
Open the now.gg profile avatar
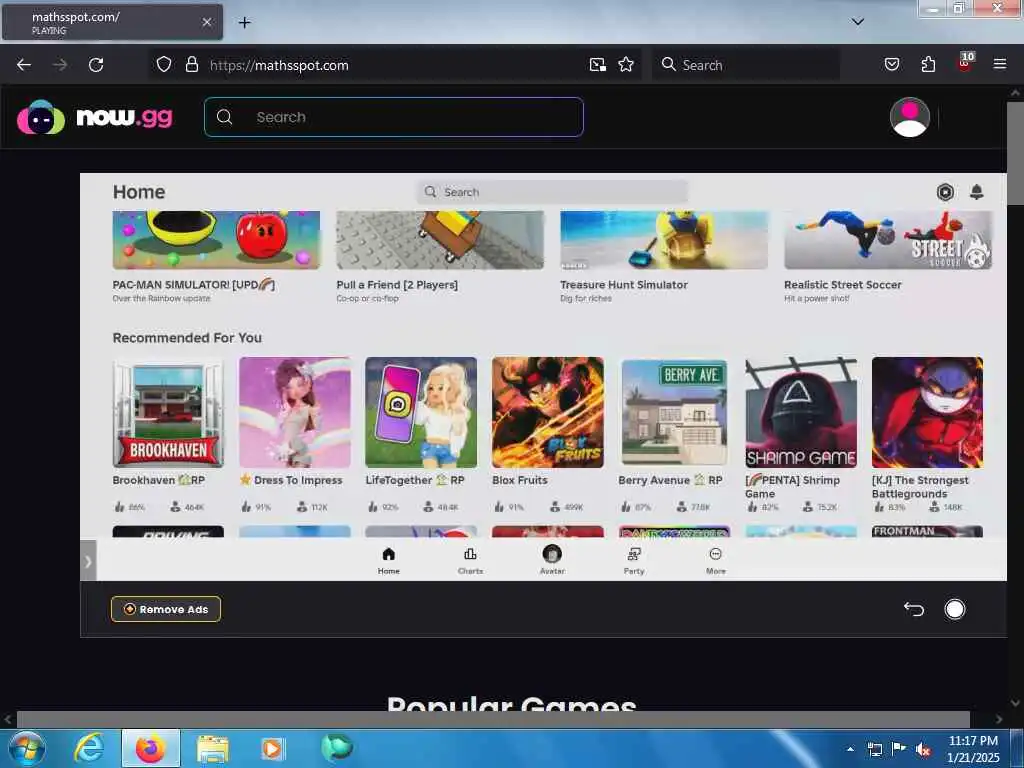tap(910, 118)
